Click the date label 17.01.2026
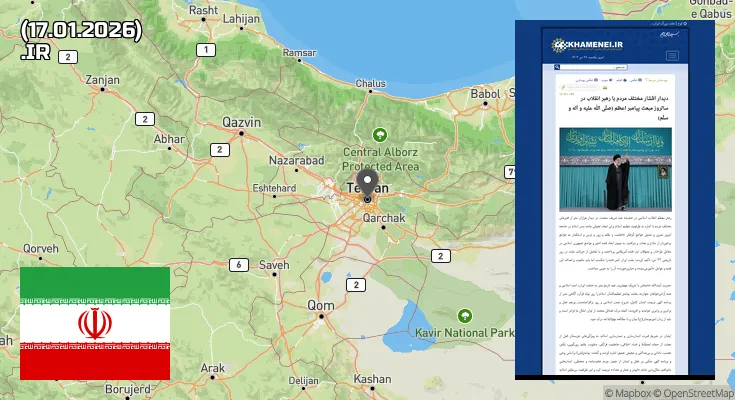The height and width of the screenshot is (400, 735). click(x=80, y=30)
